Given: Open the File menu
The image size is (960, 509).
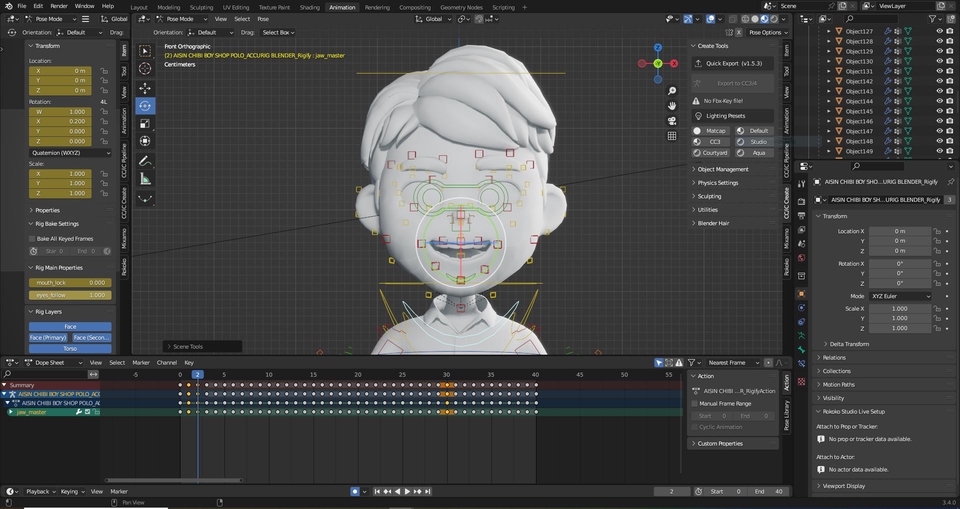Looking at the screenshot, I should [21, 6].
